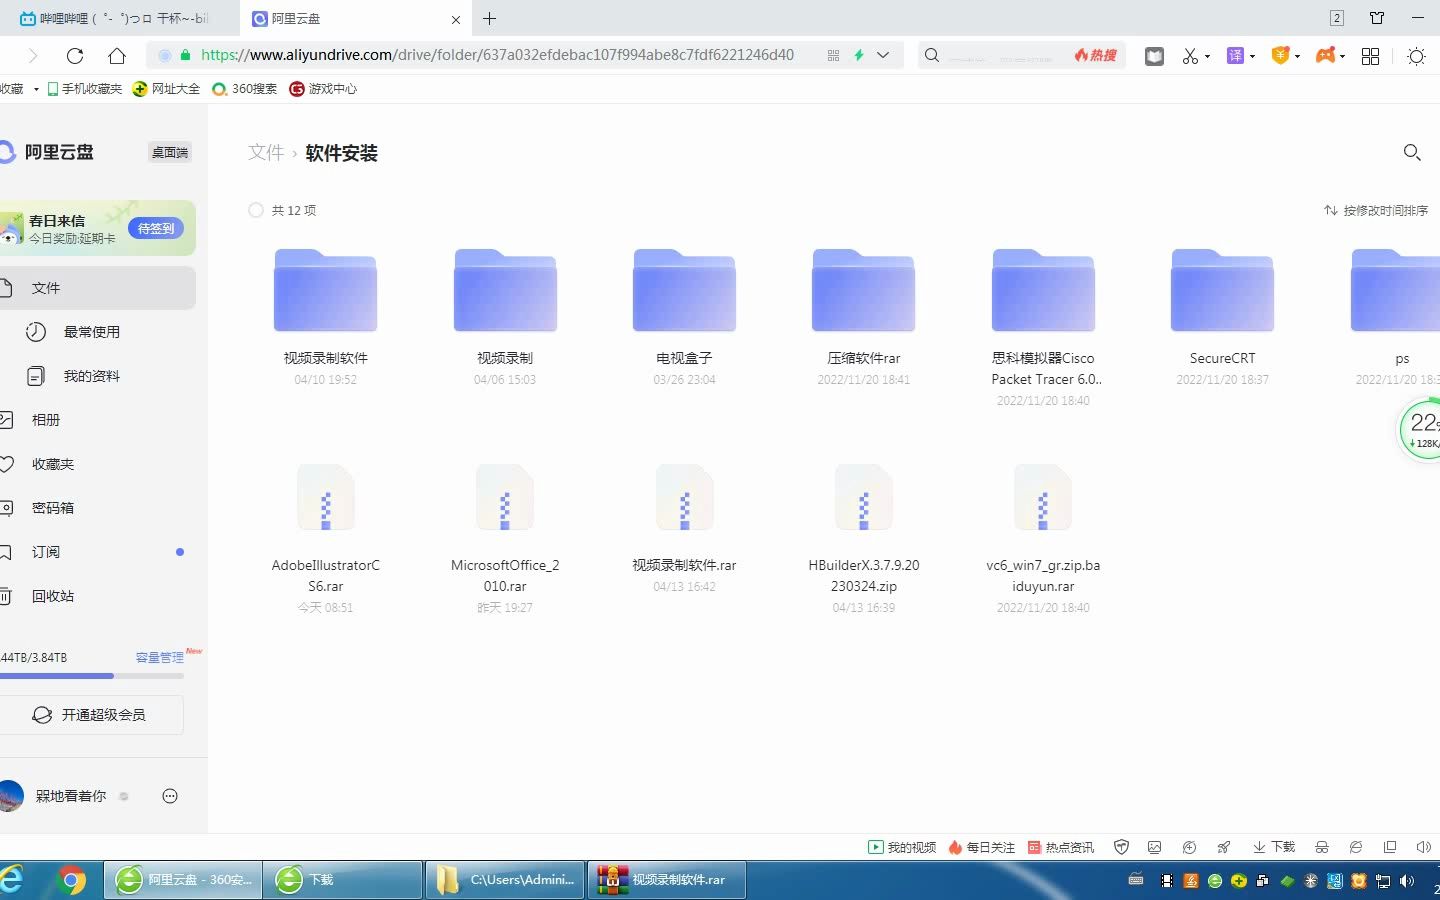
Task: Open the 按修改时间排序 sort menu
Action: pyautogui.click(x=1376, y=210)
